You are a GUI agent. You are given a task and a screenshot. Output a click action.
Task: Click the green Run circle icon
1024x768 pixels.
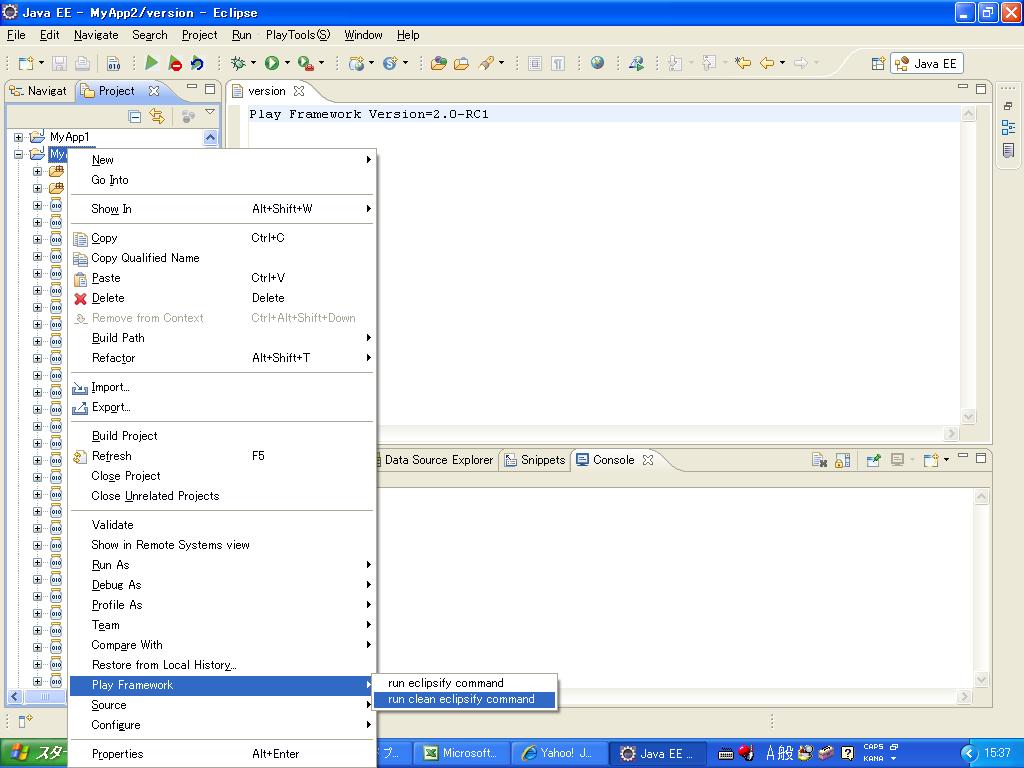(272, 63)
